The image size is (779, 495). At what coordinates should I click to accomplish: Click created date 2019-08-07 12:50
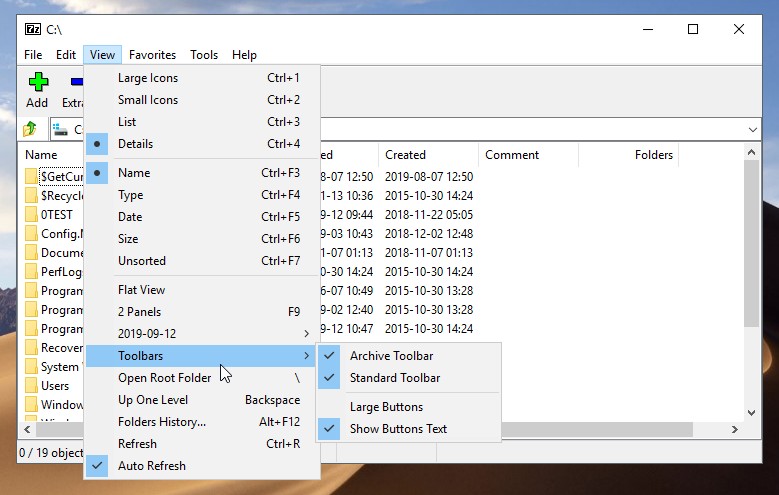click(x=429, y=176)
